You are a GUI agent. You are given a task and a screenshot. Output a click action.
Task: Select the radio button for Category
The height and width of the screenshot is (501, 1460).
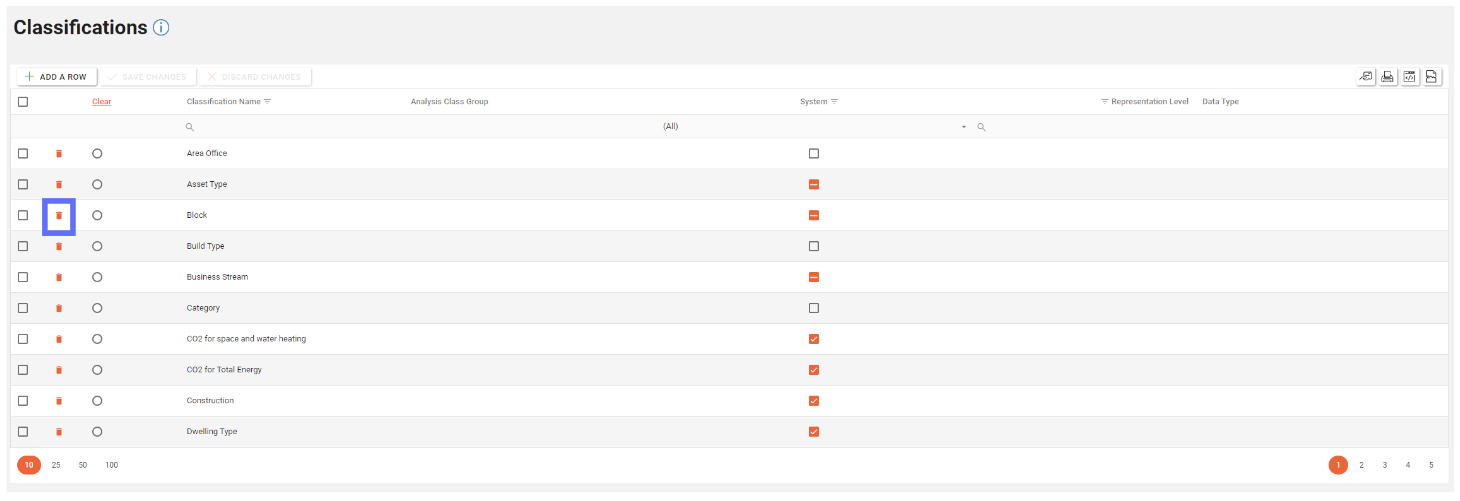(97, 308)
